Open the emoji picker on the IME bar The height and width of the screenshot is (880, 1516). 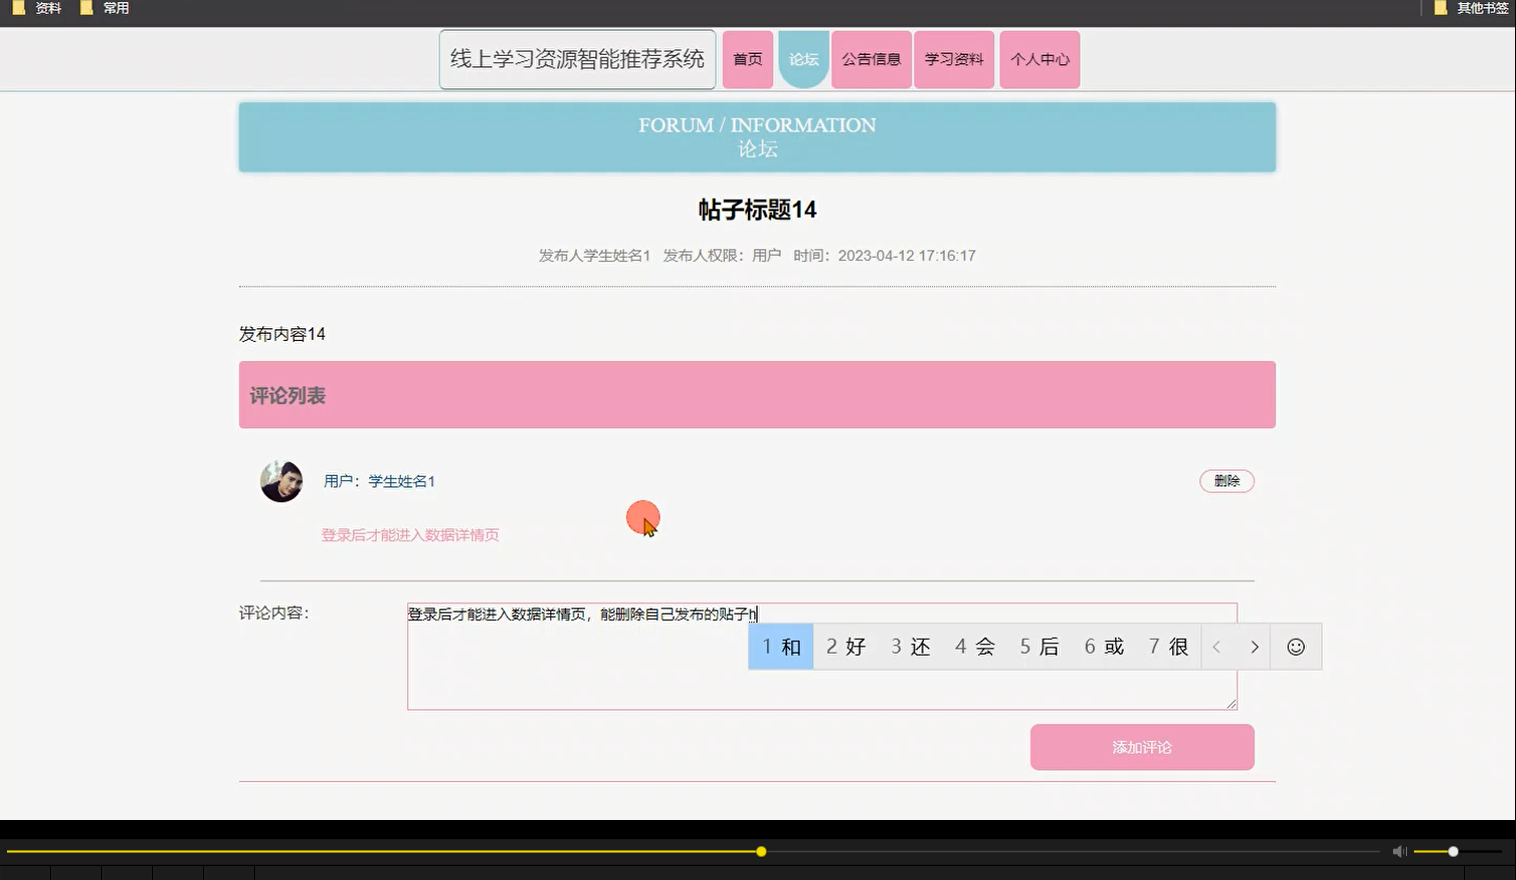(1295, 646)
